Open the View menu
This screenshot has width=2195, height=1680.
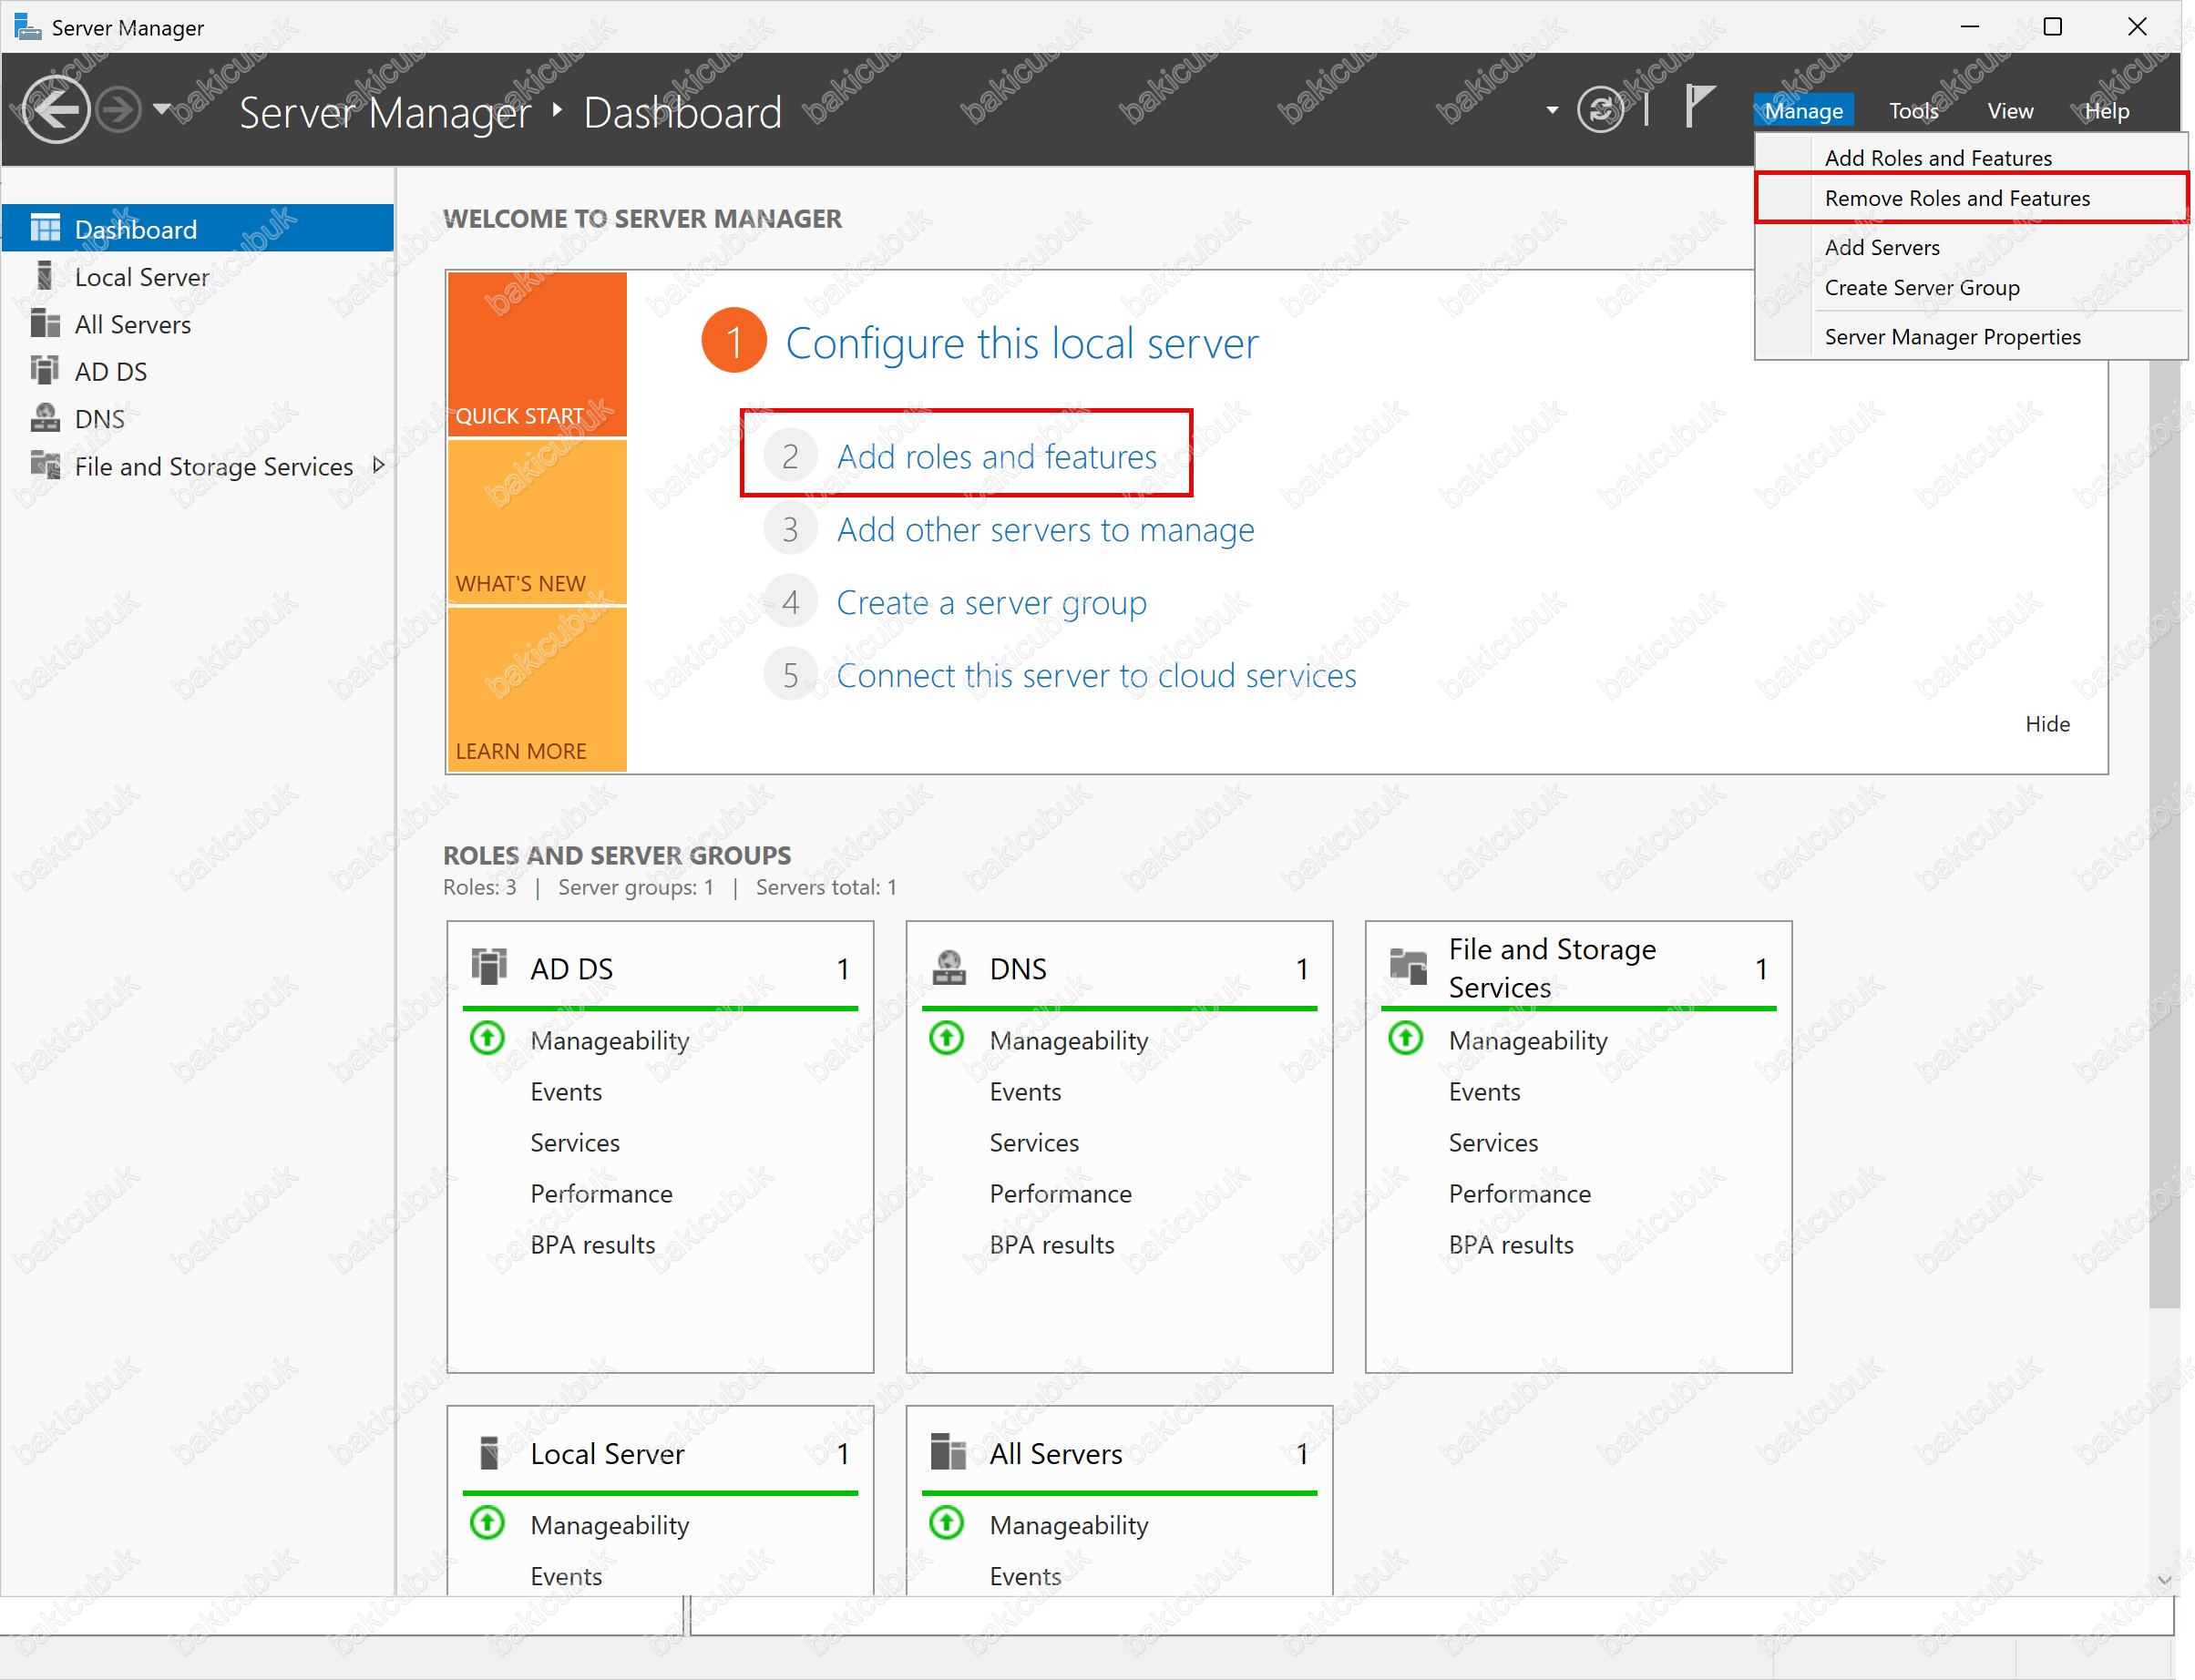2009,110
